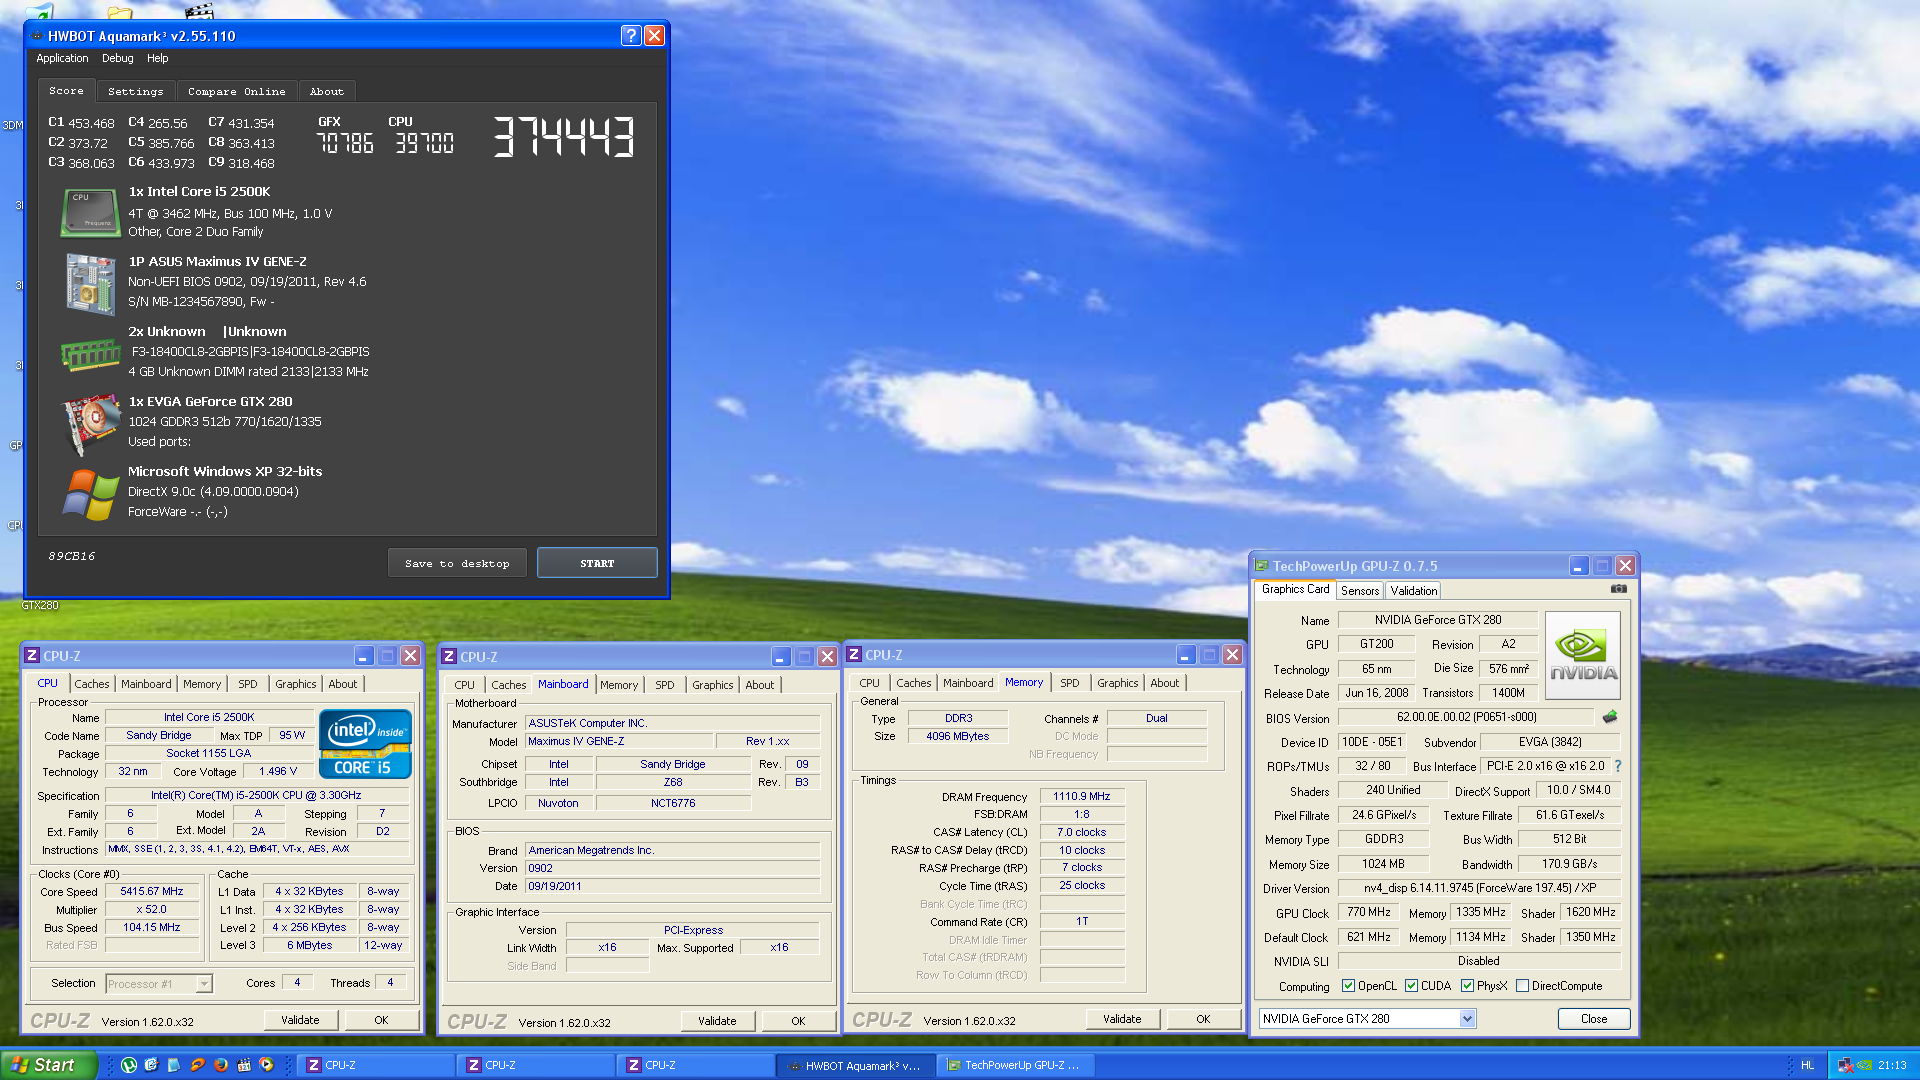Click the 89CB16 code in Aquamark
Viewport: 1920px width, 1080px height.
point(72,556)
